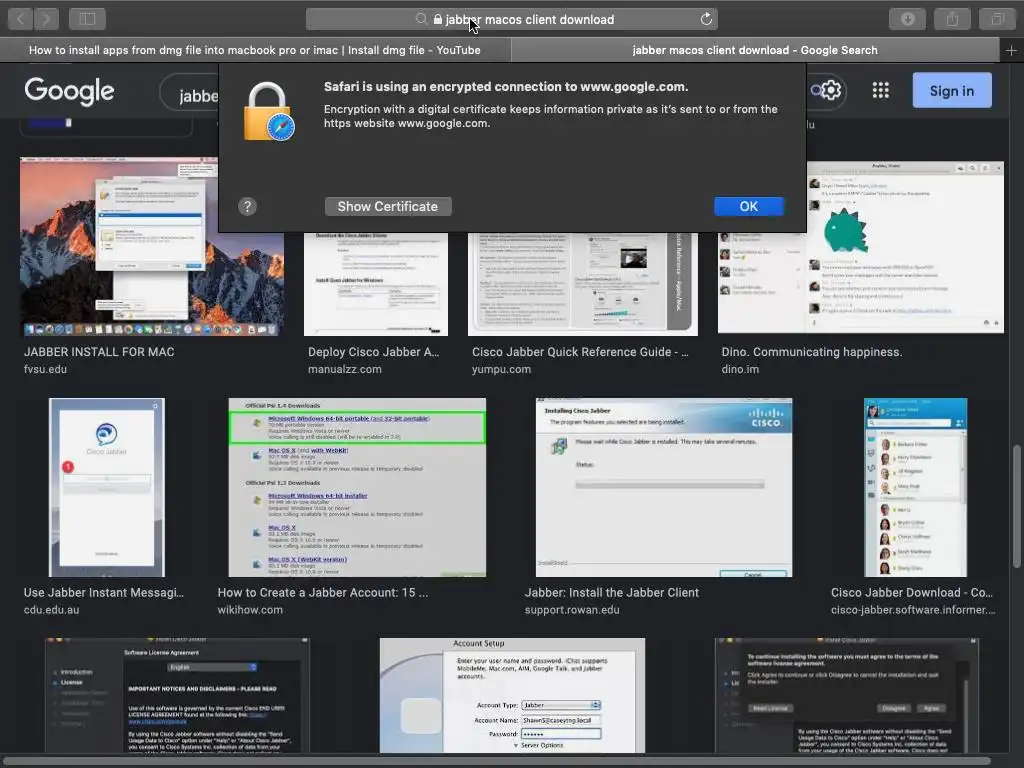Screen dimensions: 1024x768
Task: Click the magnifier icon in address bar
Action: tap(422, 19)
